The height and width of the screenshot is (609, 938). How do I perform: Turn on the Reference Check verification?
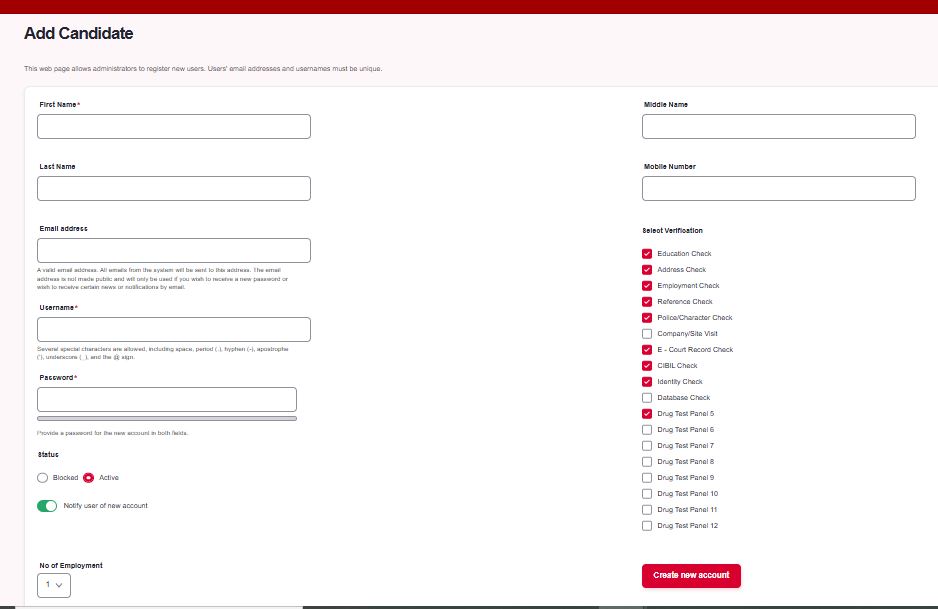pos(647,301)
